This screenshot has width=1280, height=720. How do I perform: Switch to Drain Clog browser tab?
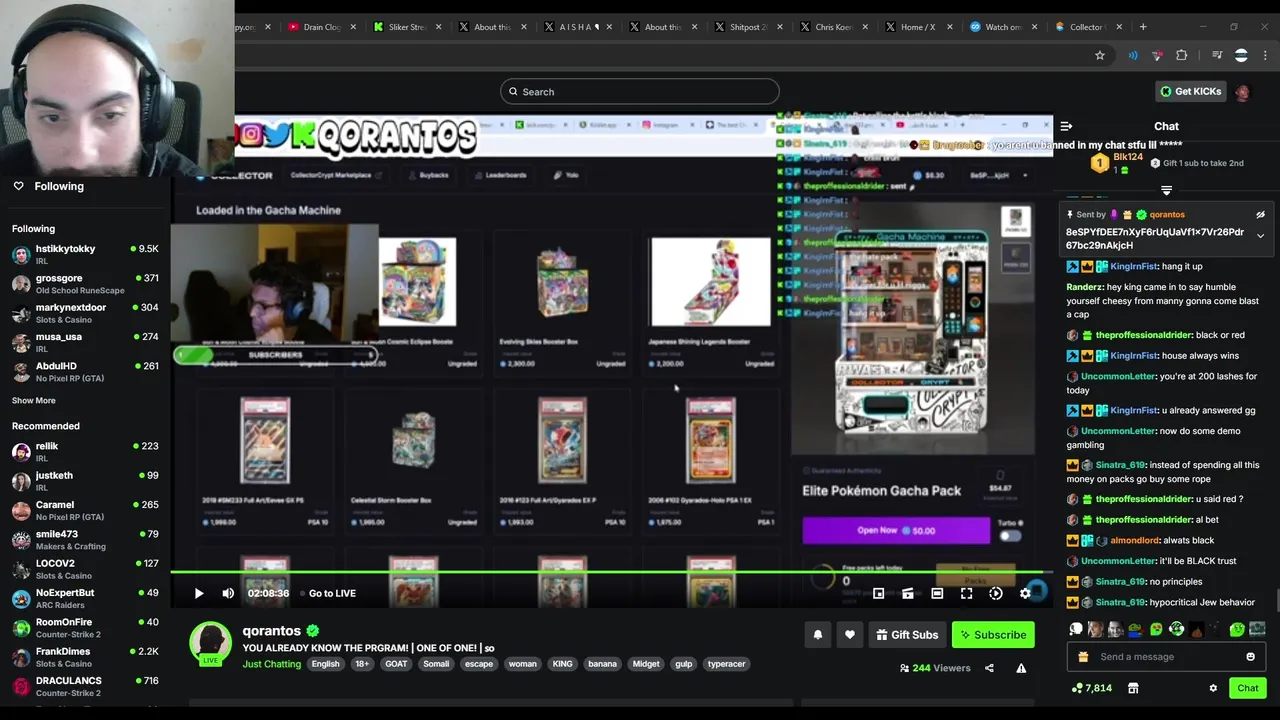click(x=321, y=27)
